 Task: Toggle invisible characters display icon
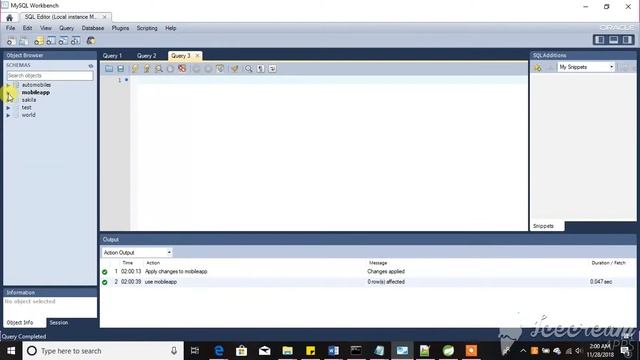tap(260, 69)
